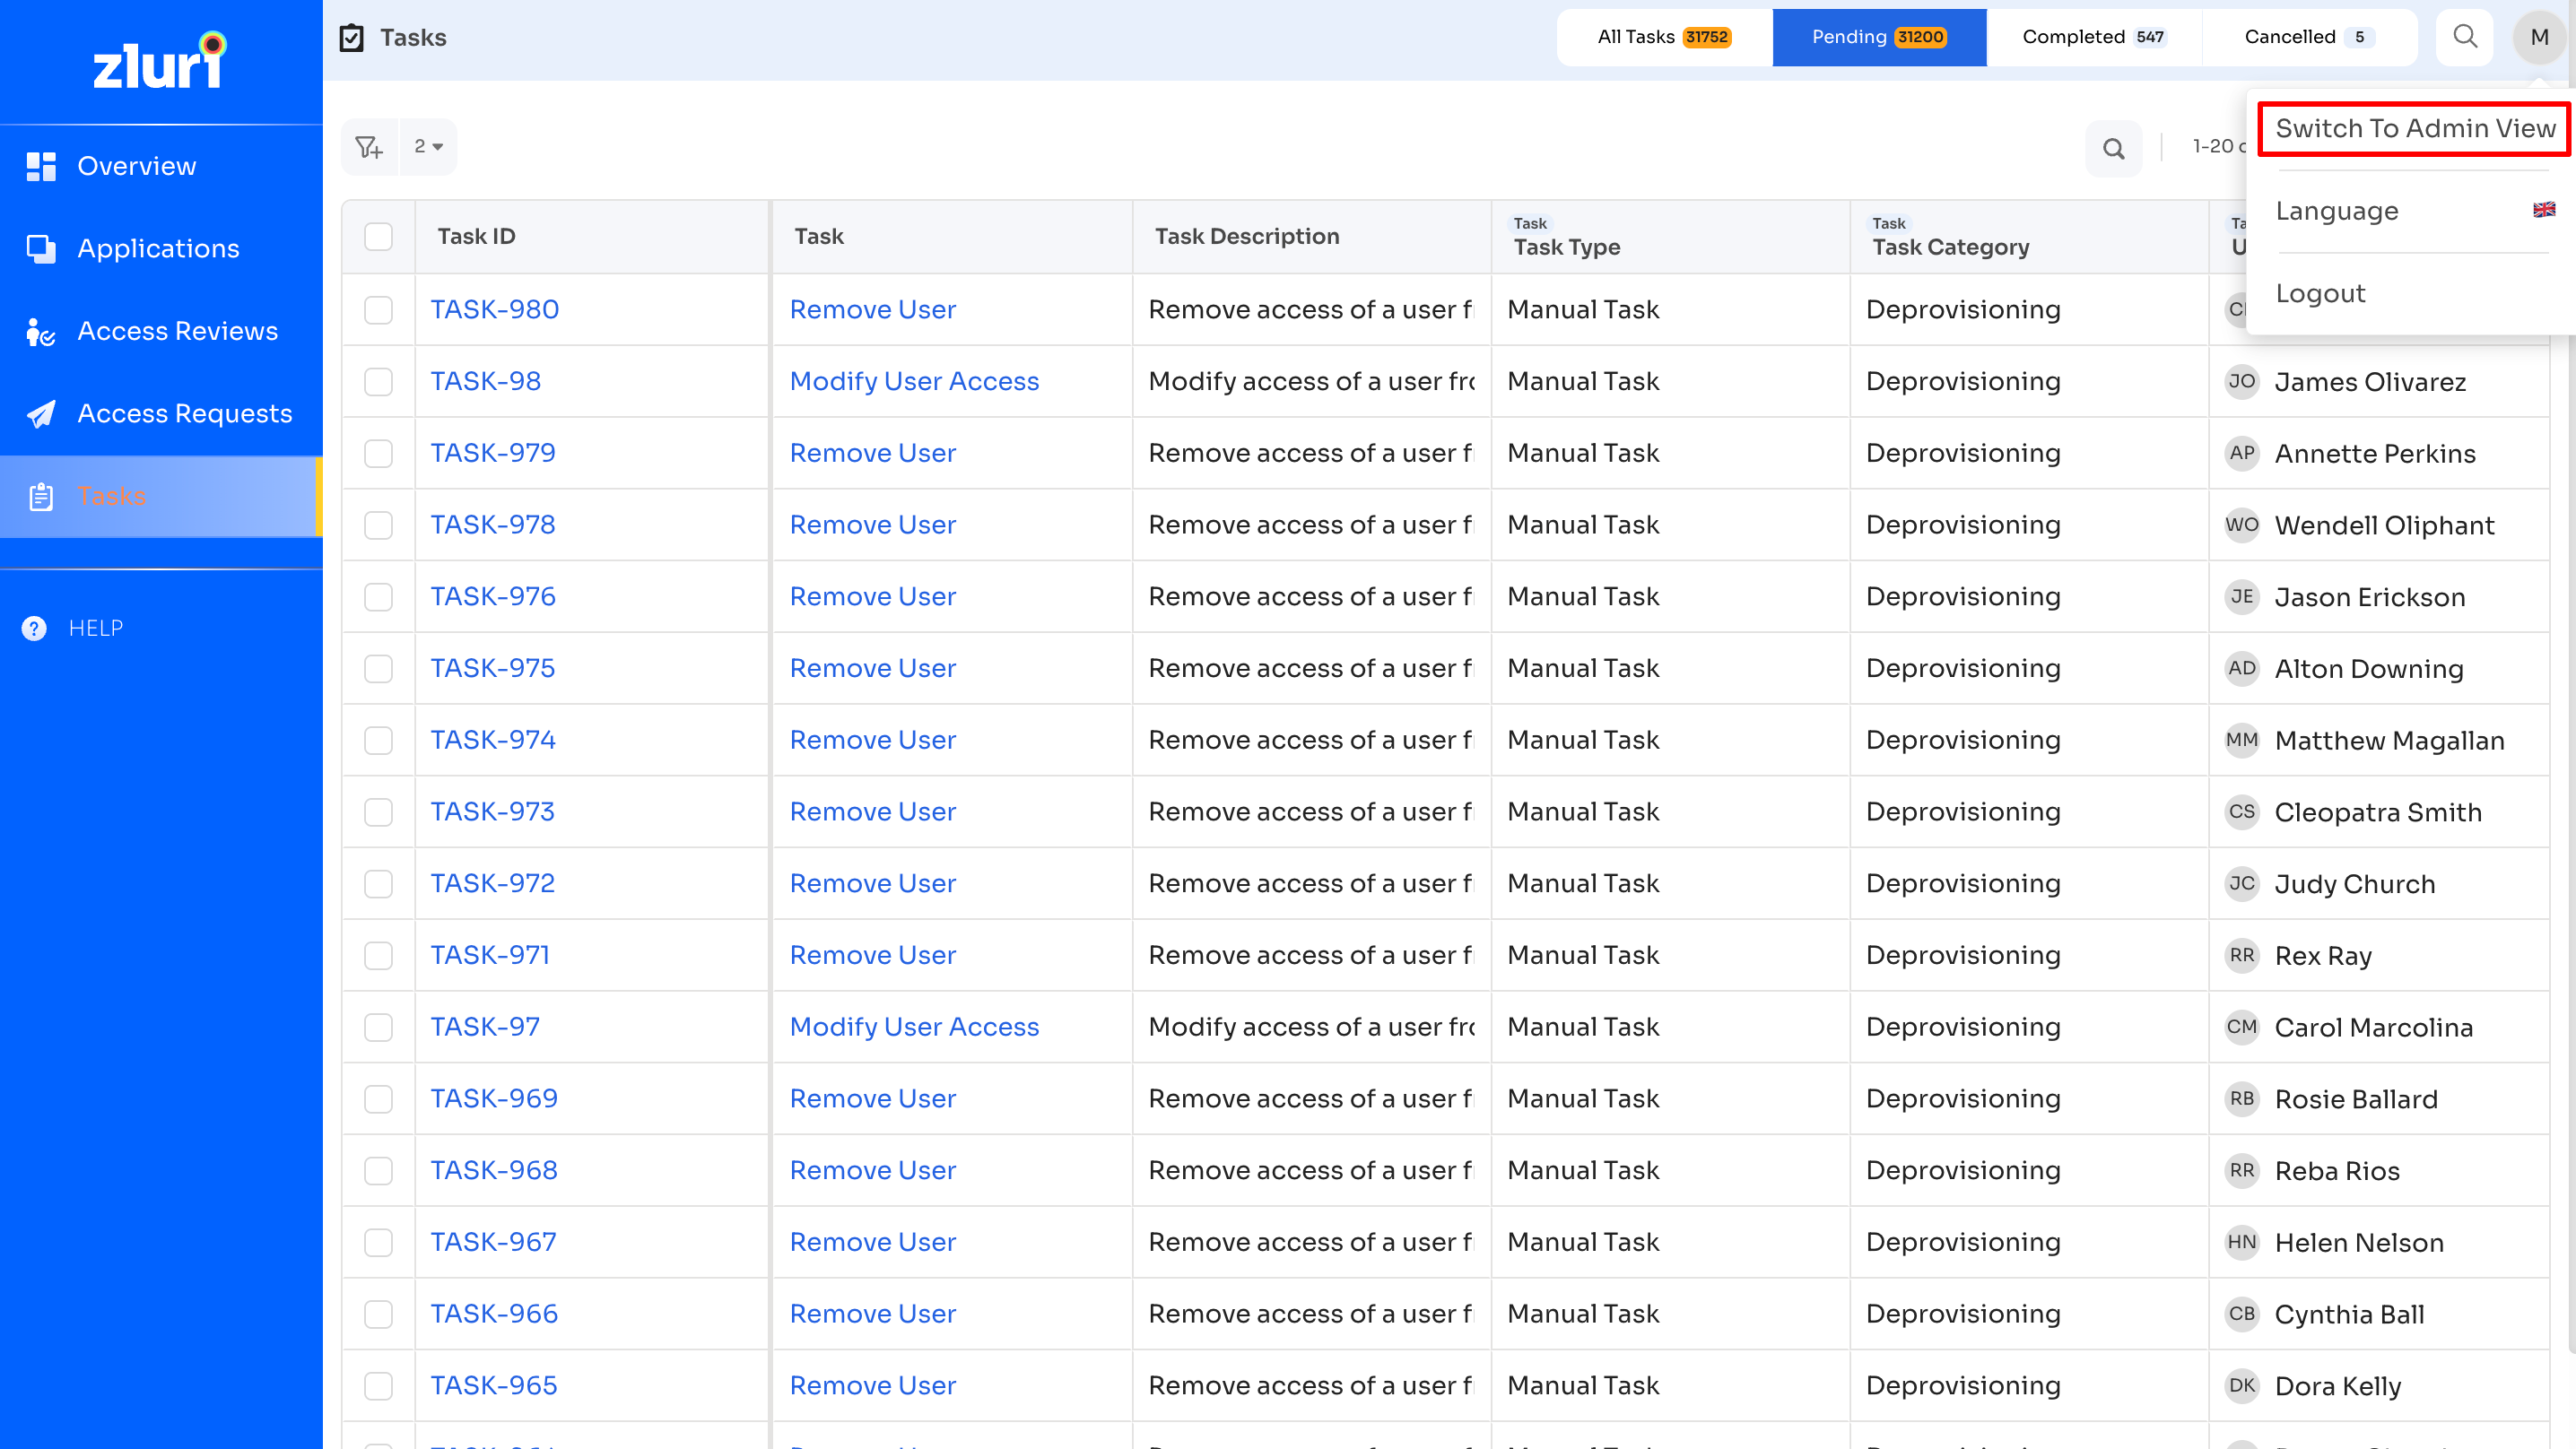
Task: Open the Language option
Action: (2336, 211)
